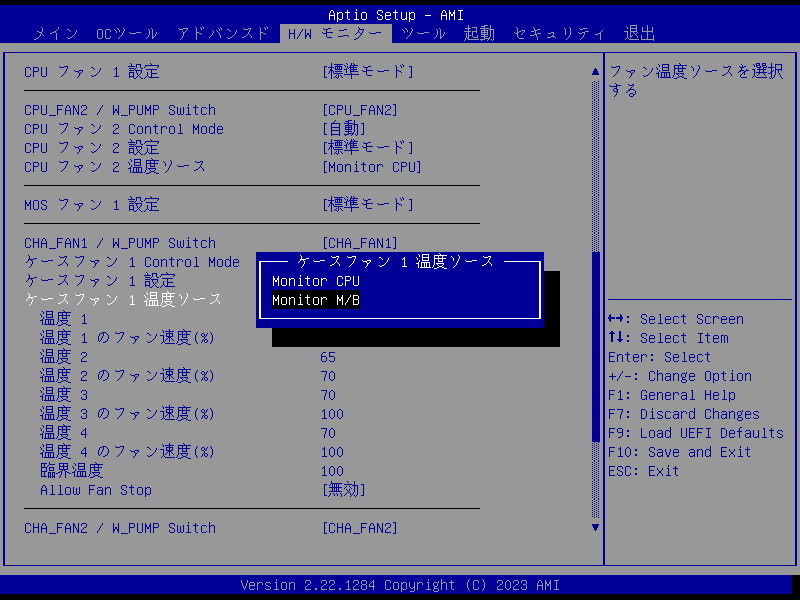
Task: Click help text ファン温度ソースを選択する
Action: 696,81
